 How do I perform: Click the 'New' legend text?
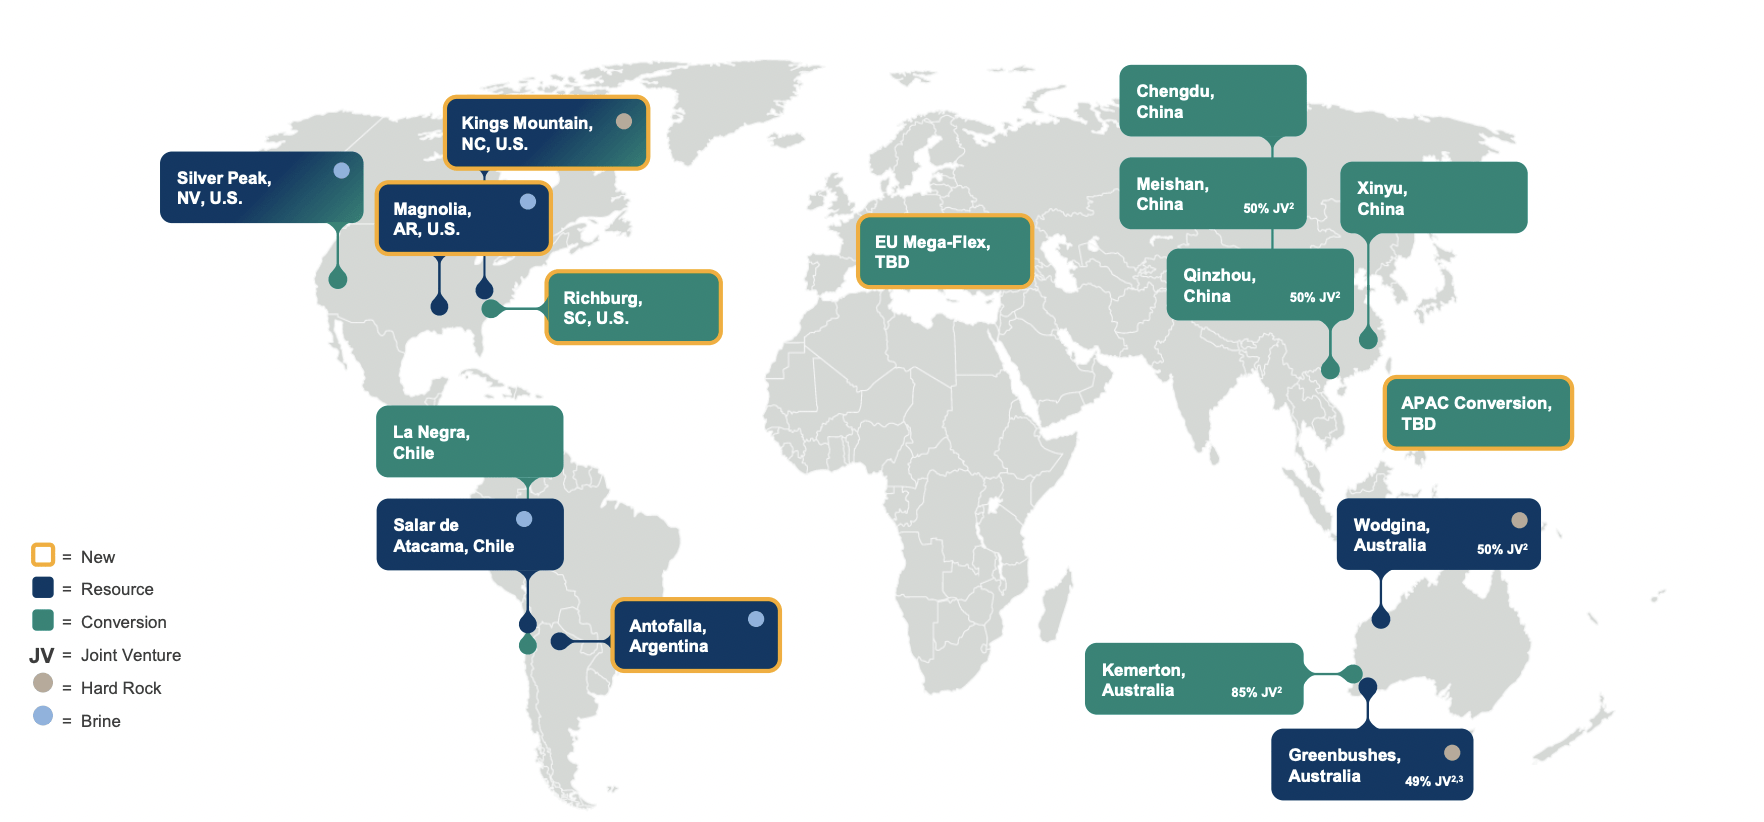tap(98, 557)
